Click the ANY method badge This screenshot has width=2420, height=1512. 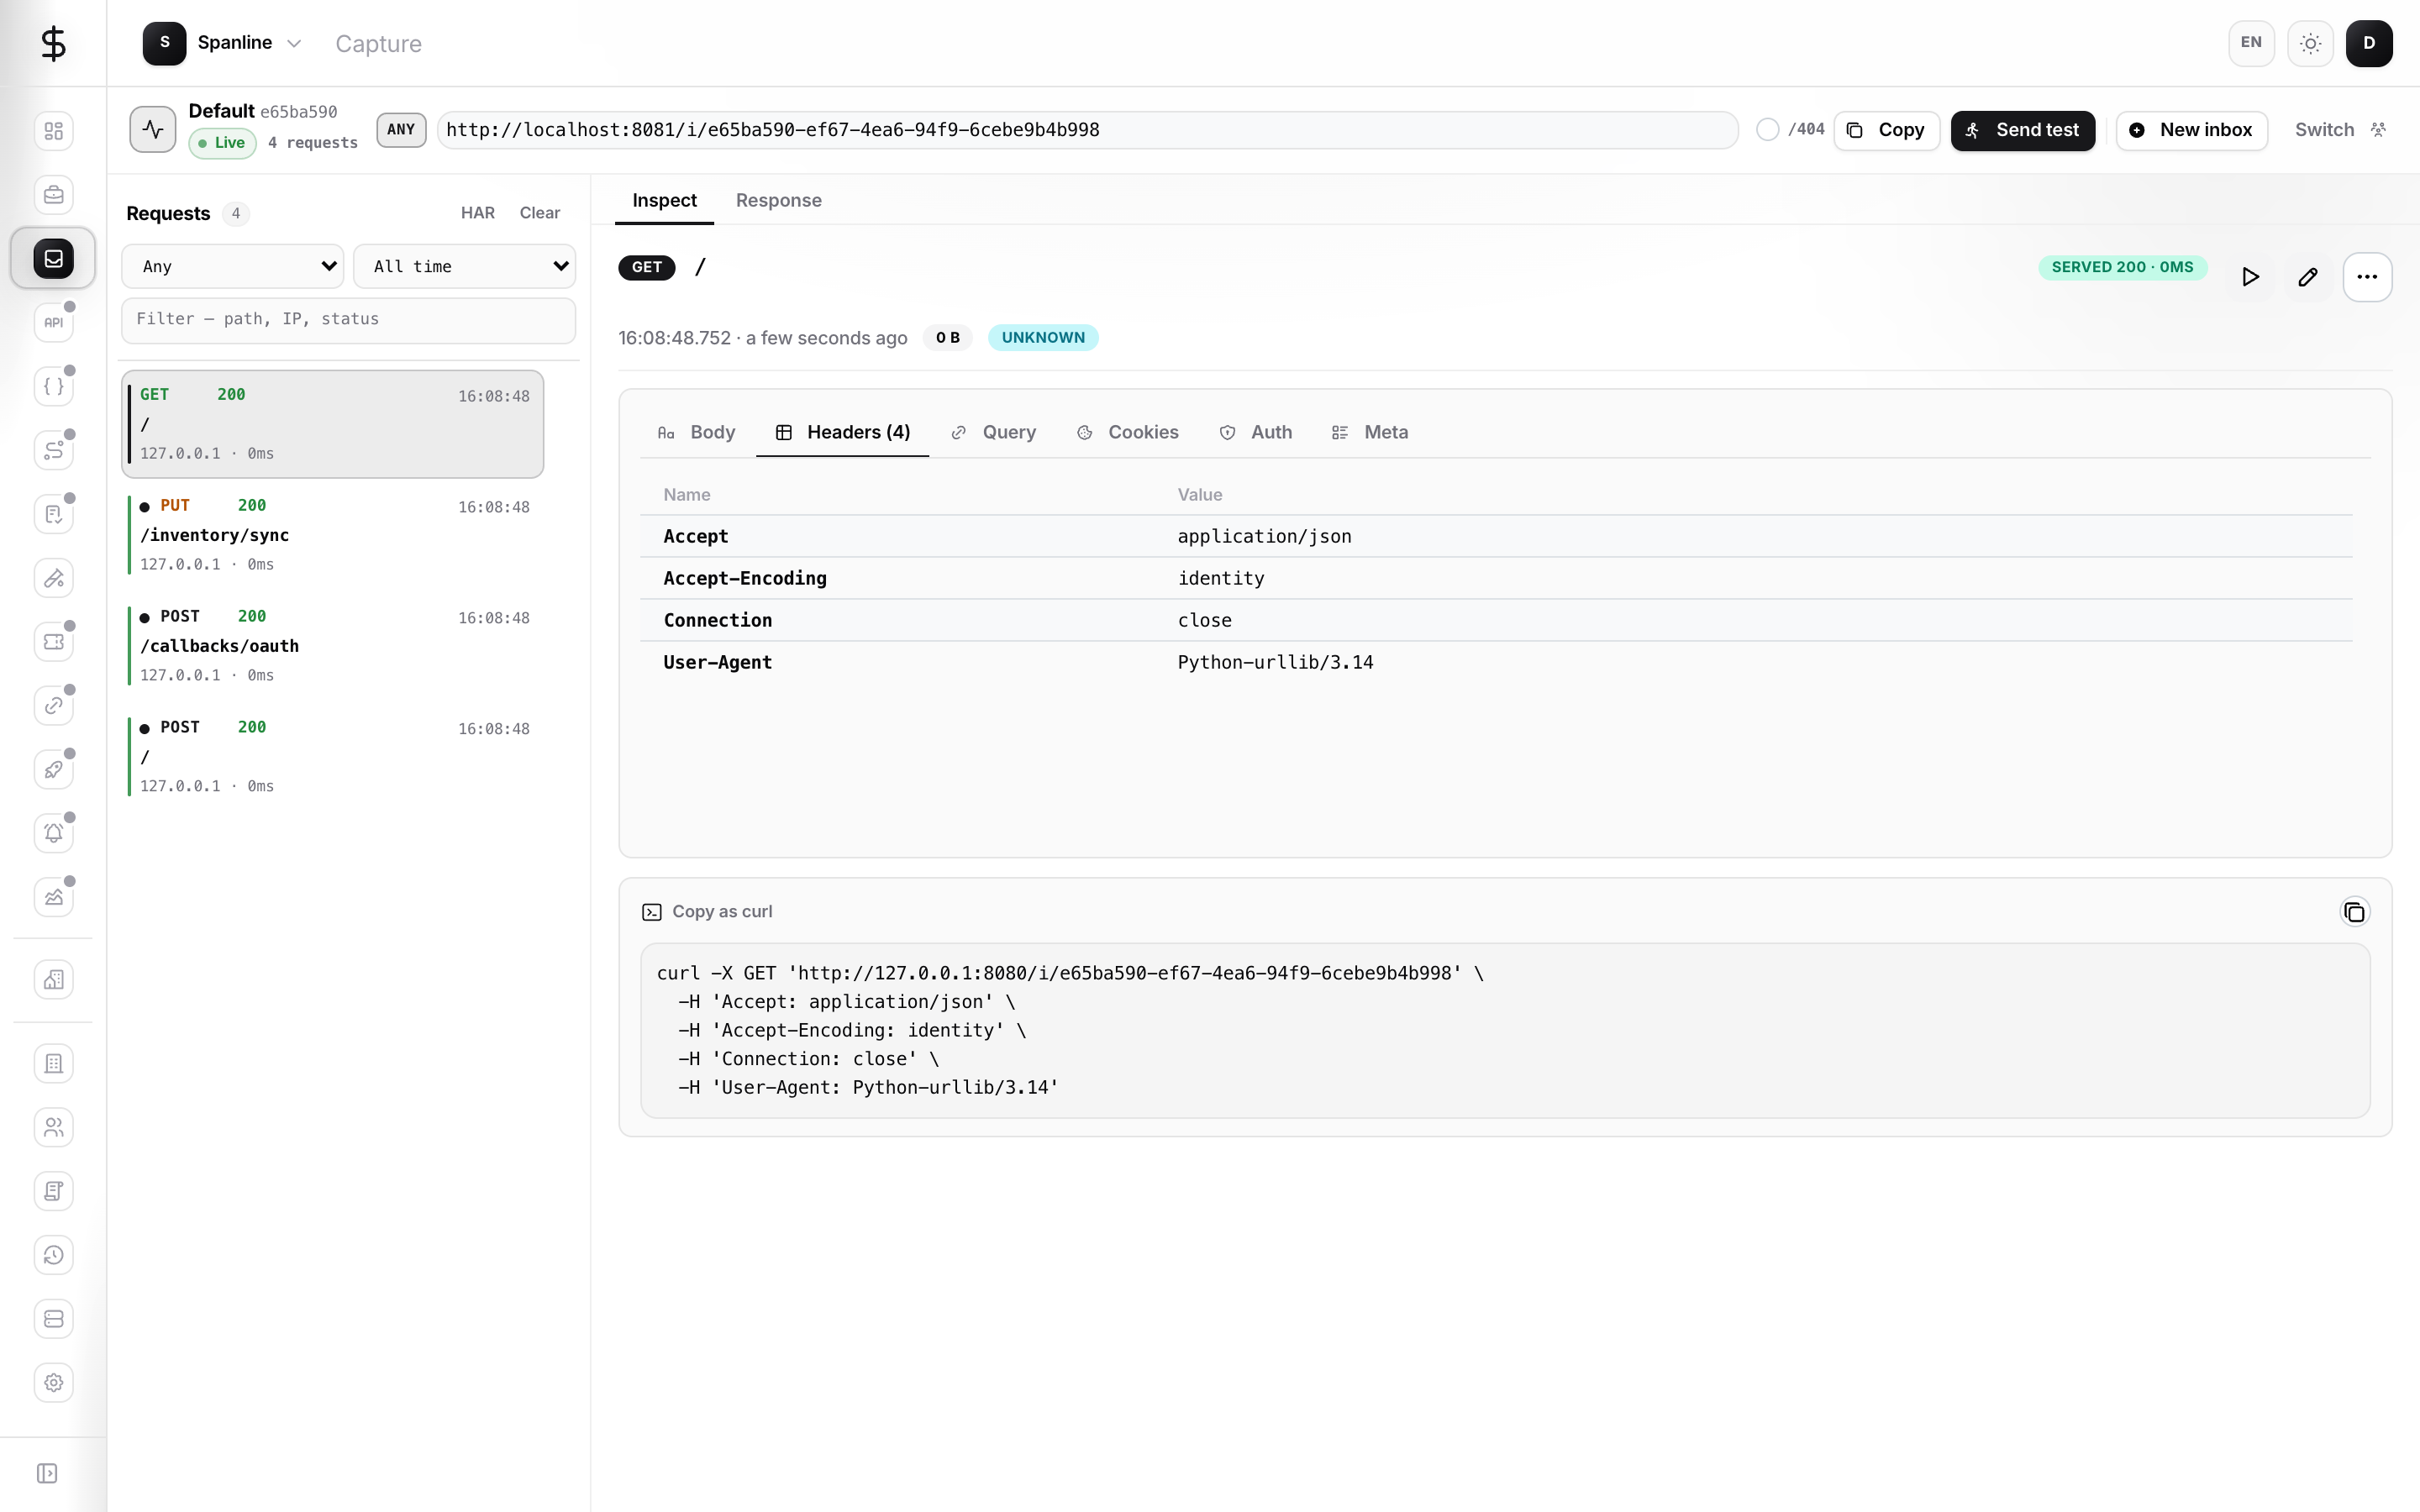(x=401, y=130)
